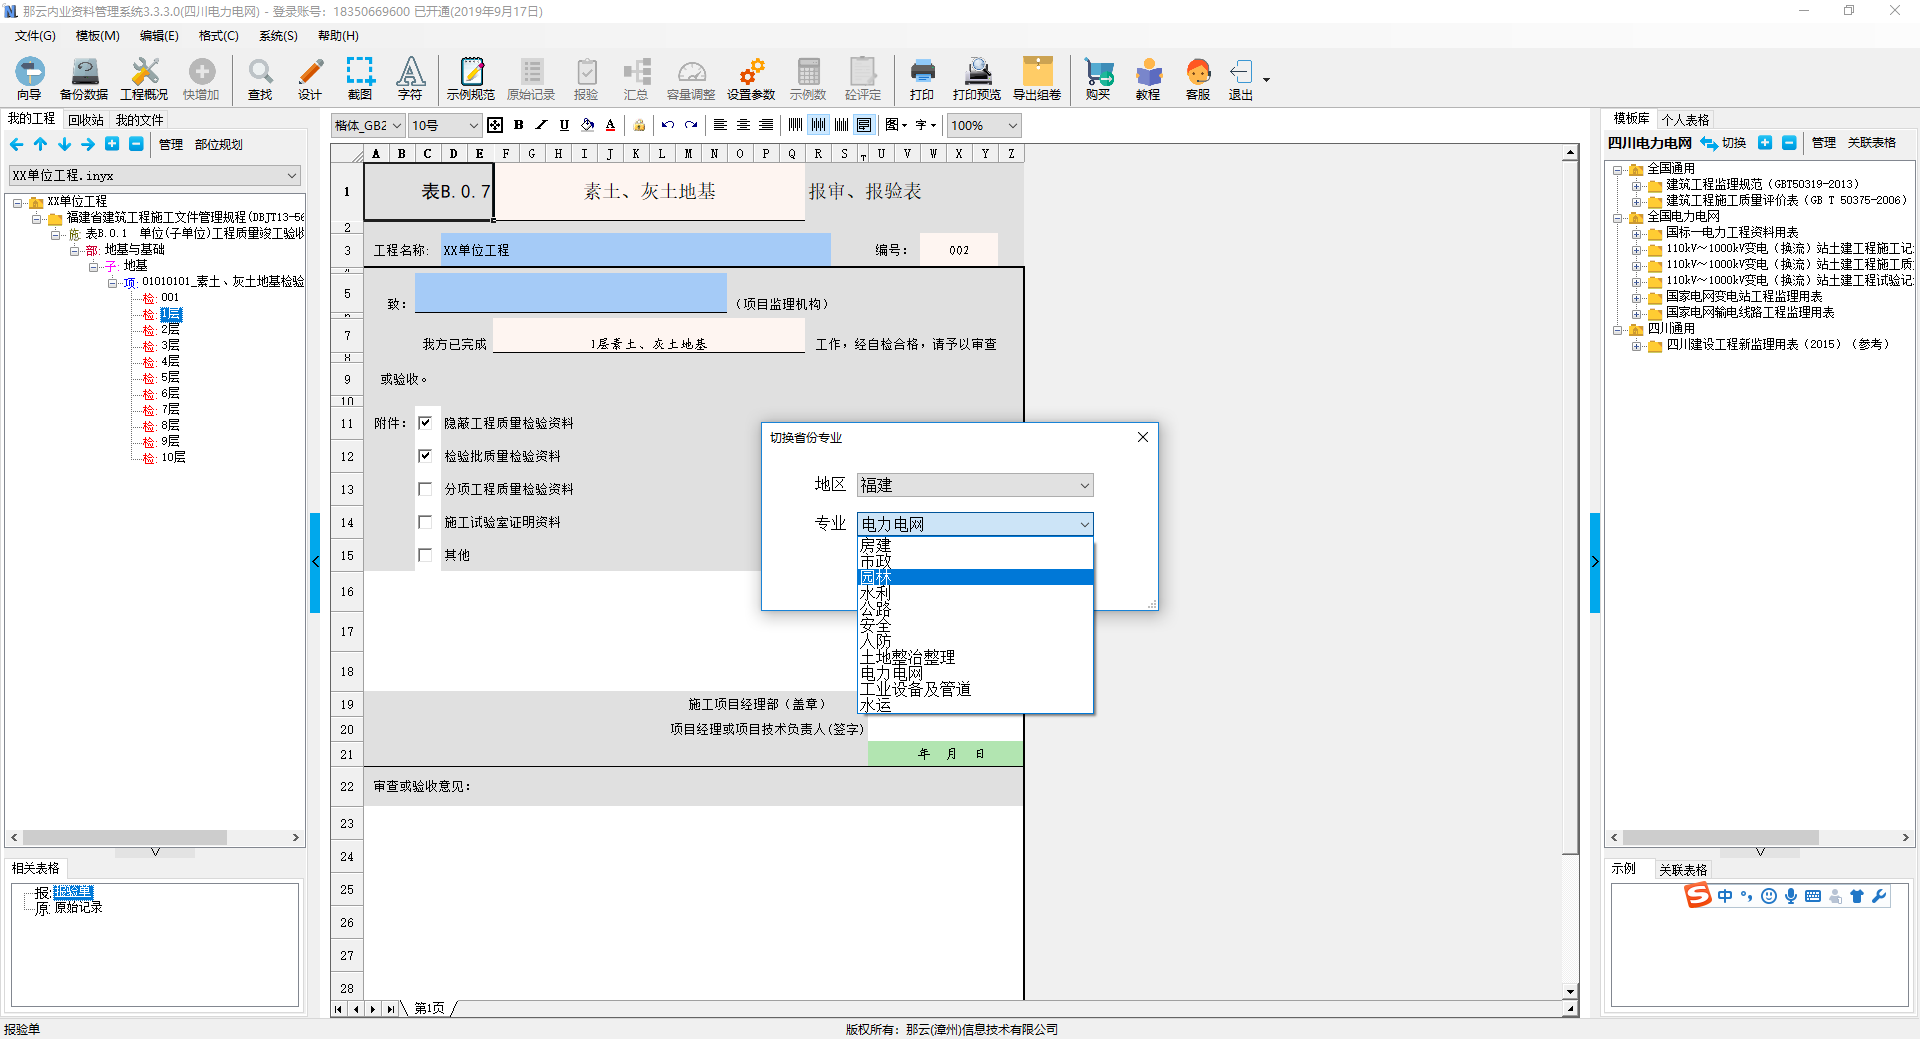The width and height of the screenshot is (1920, 1039).
Task: Click the 容量调整 capacity adjust icon
Action: 691,79
